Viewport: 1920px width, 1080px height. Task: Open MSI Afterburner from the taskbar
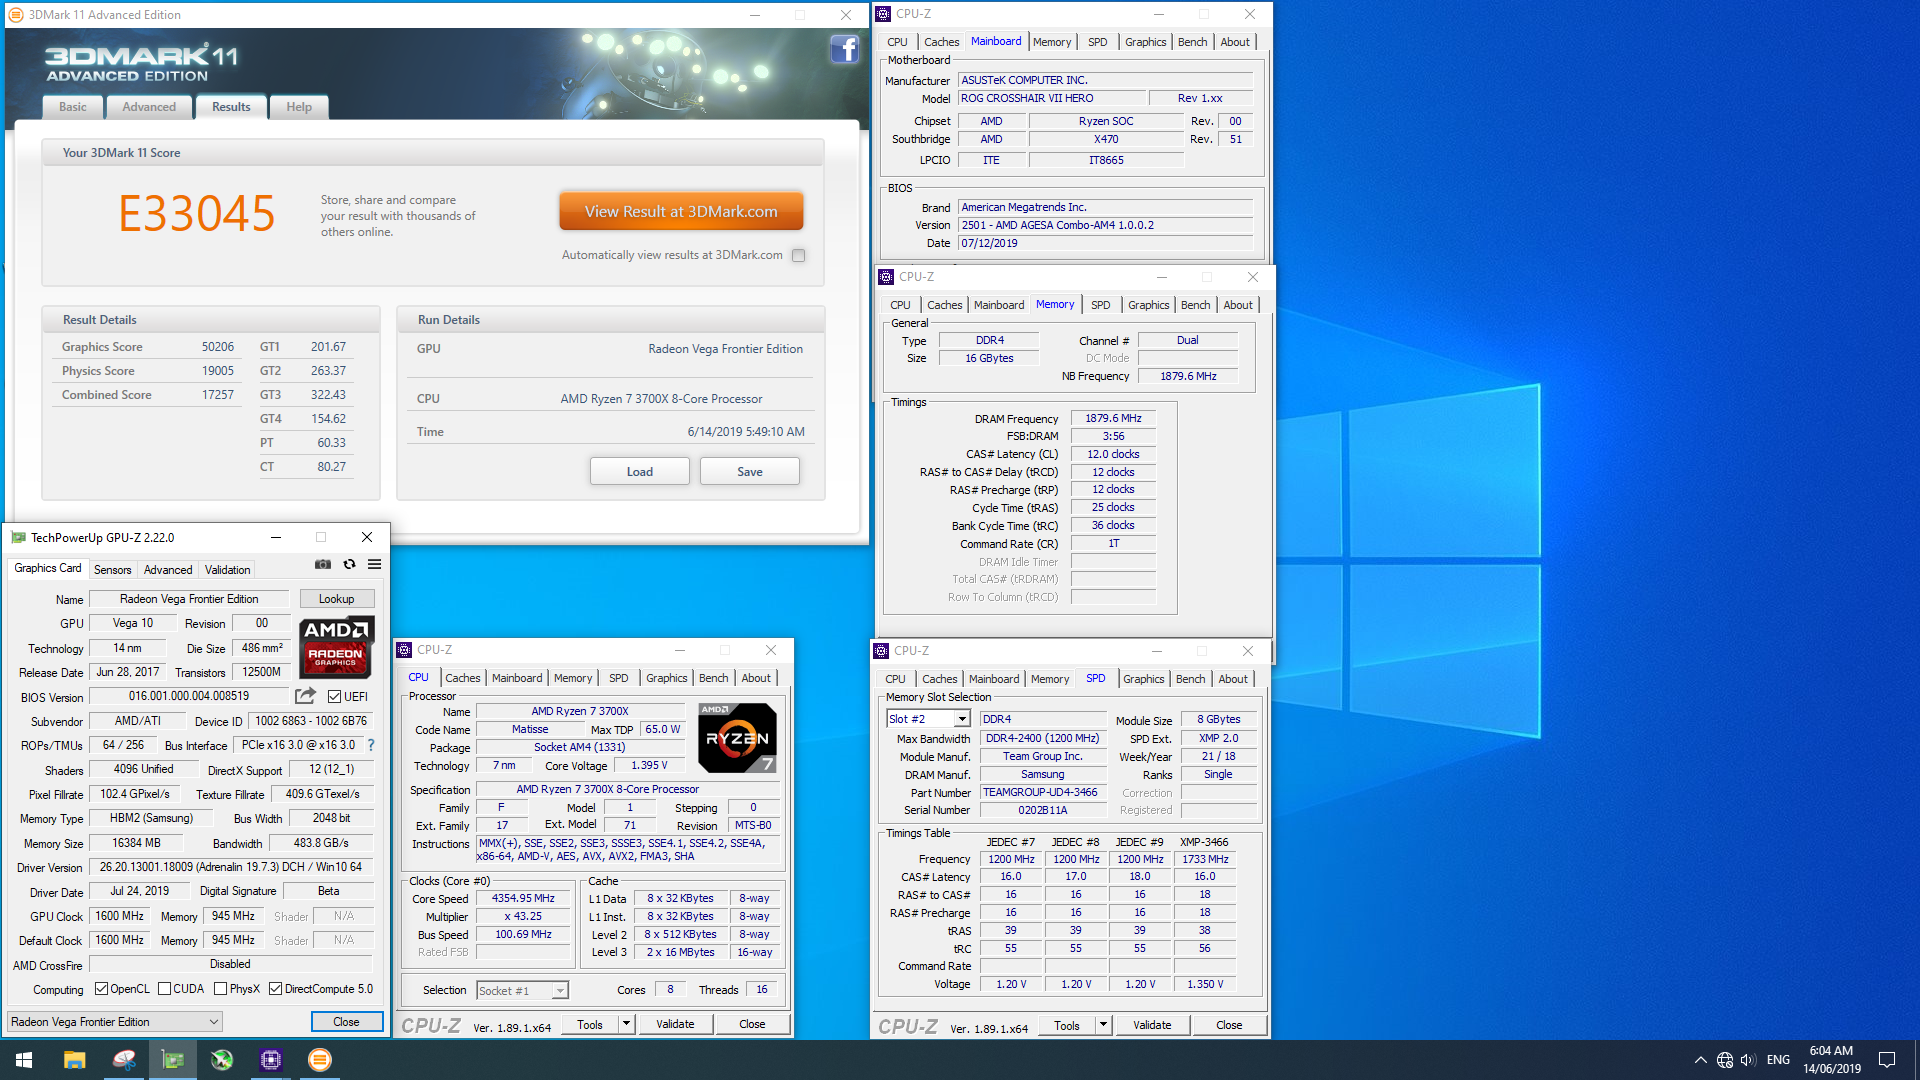(222, 1060)
